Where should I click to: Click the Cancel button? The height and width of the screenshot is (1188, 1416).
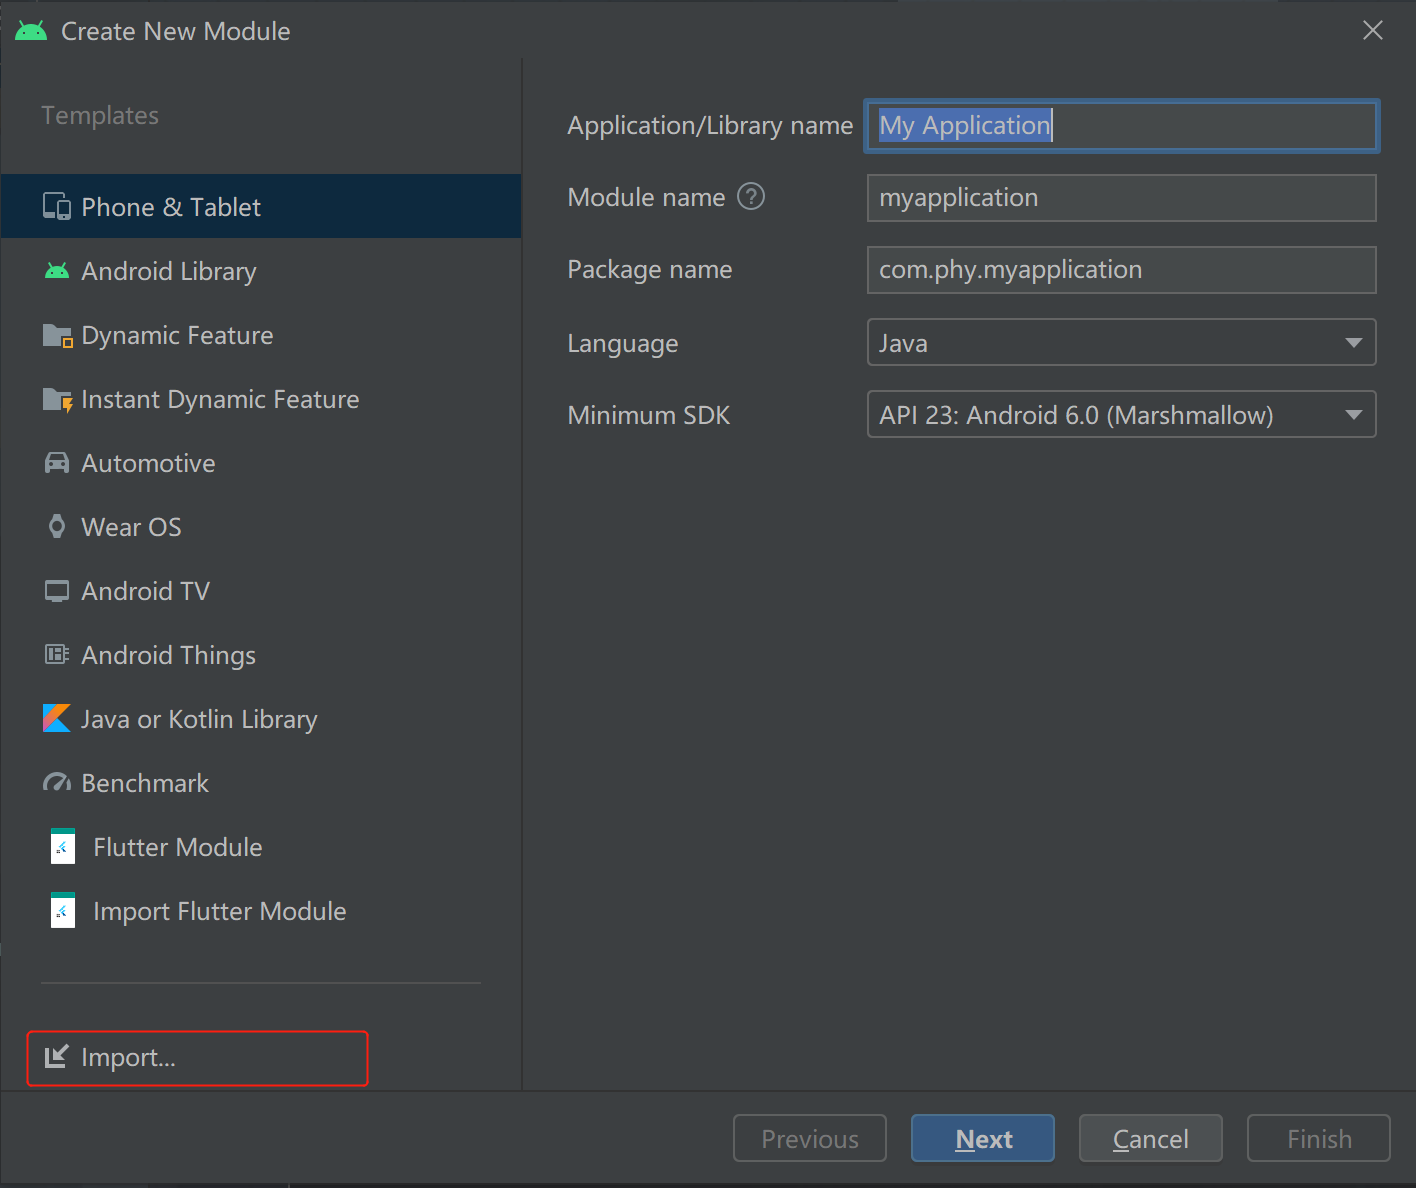coord(1150,1138)
